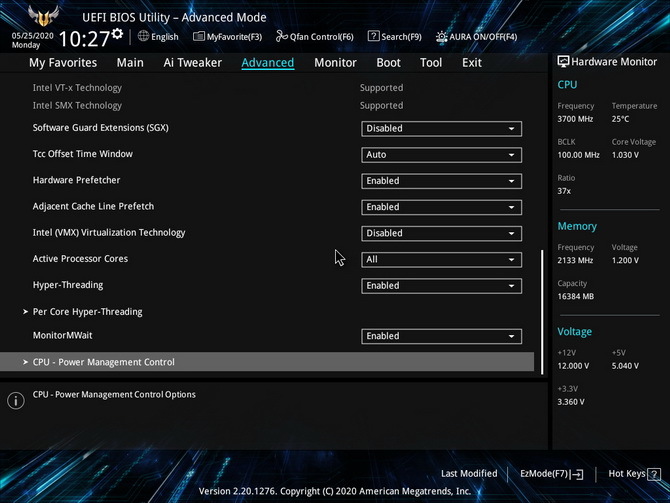Click the settings gear next to clock
The width and height of the screenshot is (670, 503).
117,34
